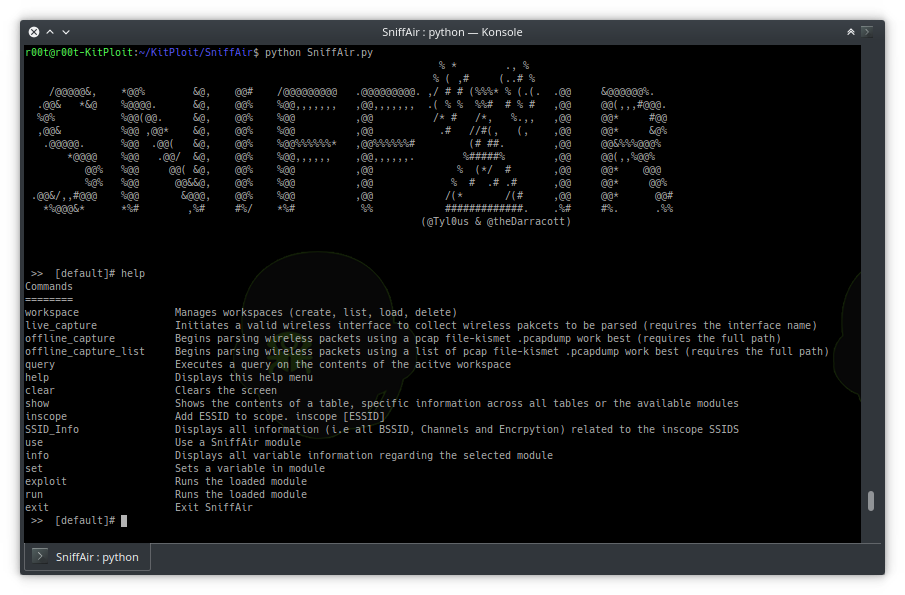Click the "Commands" heading text
The image size is (905, 595).
point(49,287)
